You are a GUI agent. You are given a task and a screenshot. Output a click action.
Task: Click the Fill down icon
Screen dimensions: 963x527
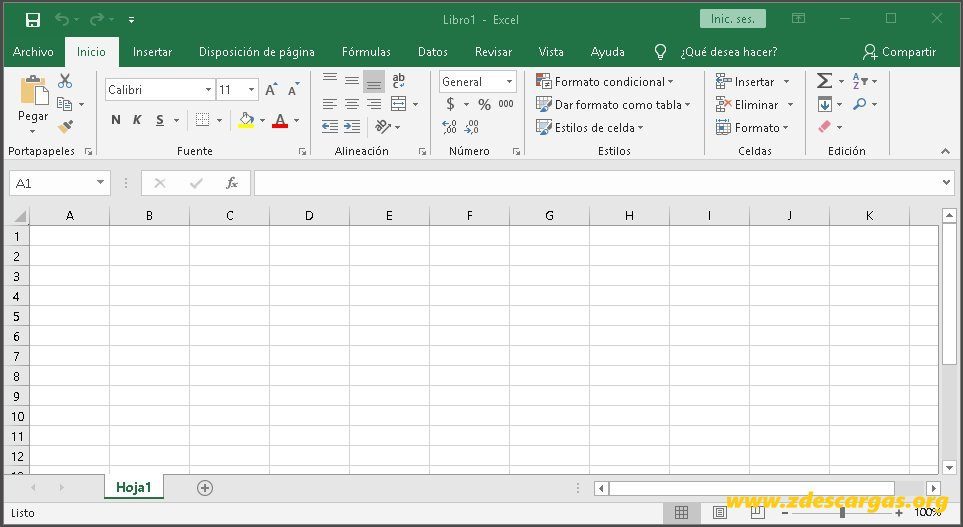pos(825,104)
